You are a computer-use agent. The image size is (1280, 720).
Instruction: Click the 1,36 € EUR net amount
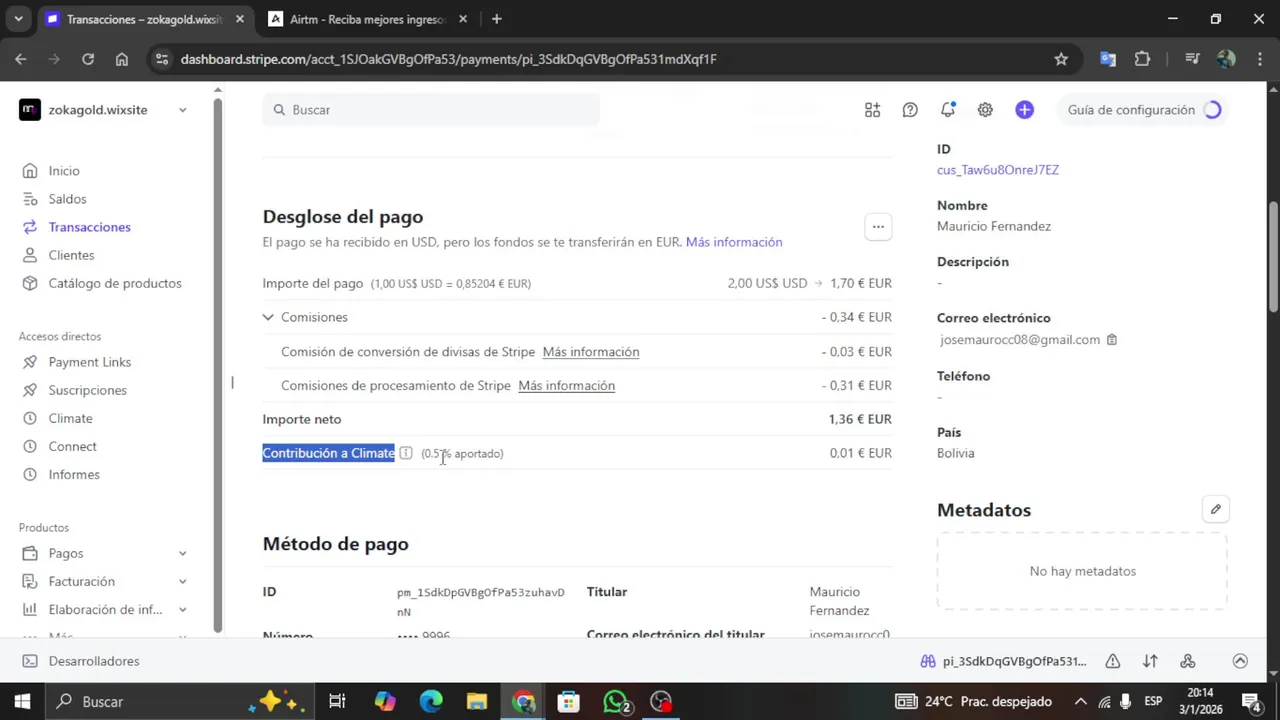(860, 419)
